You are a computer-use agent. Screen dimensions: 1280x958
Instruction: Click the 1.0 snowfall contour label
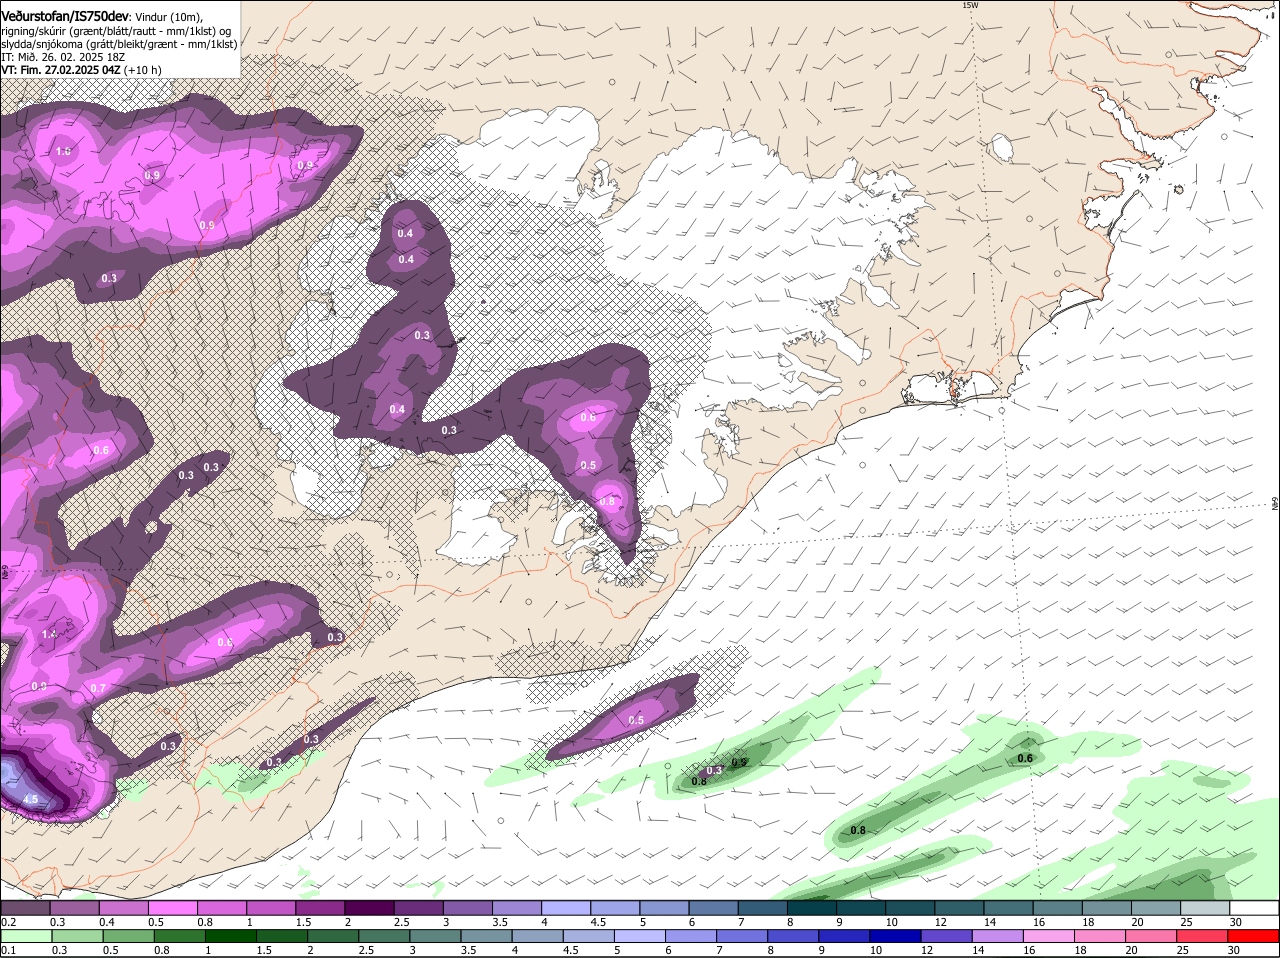coord(63,151)
